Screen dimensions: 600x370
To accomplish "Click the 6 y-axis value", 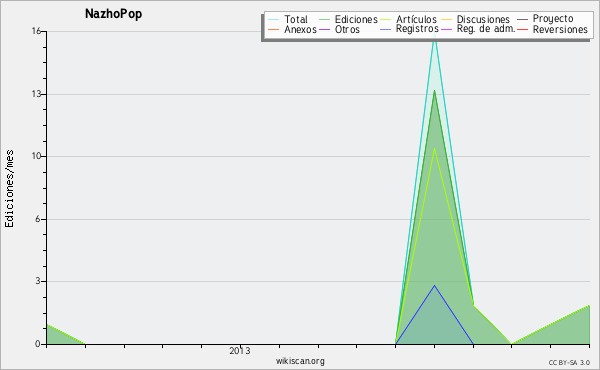I will point(38,219).
